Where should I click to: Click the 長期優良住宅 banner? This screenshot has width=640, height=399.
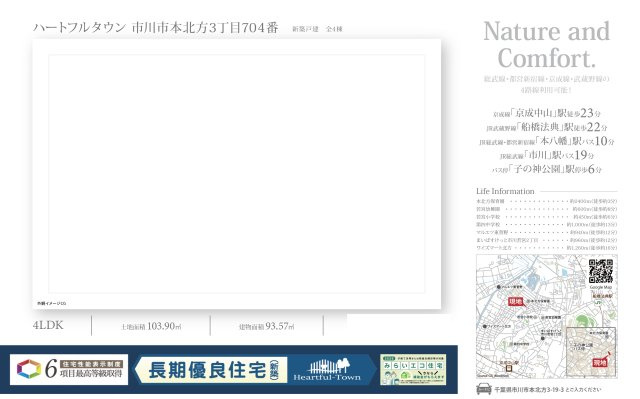coord(211,370)
